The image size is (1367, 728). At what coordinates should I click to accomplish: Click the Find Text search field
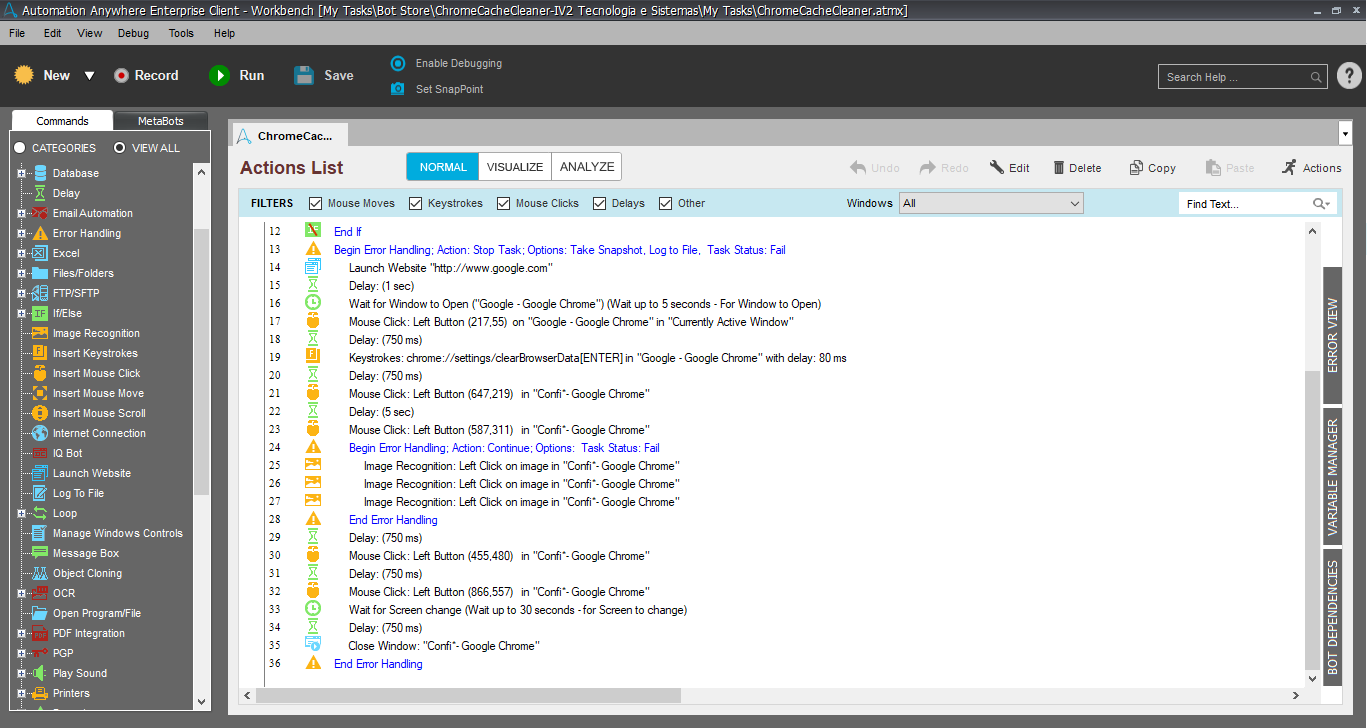pyautogui.click(x=1246, y=204)
